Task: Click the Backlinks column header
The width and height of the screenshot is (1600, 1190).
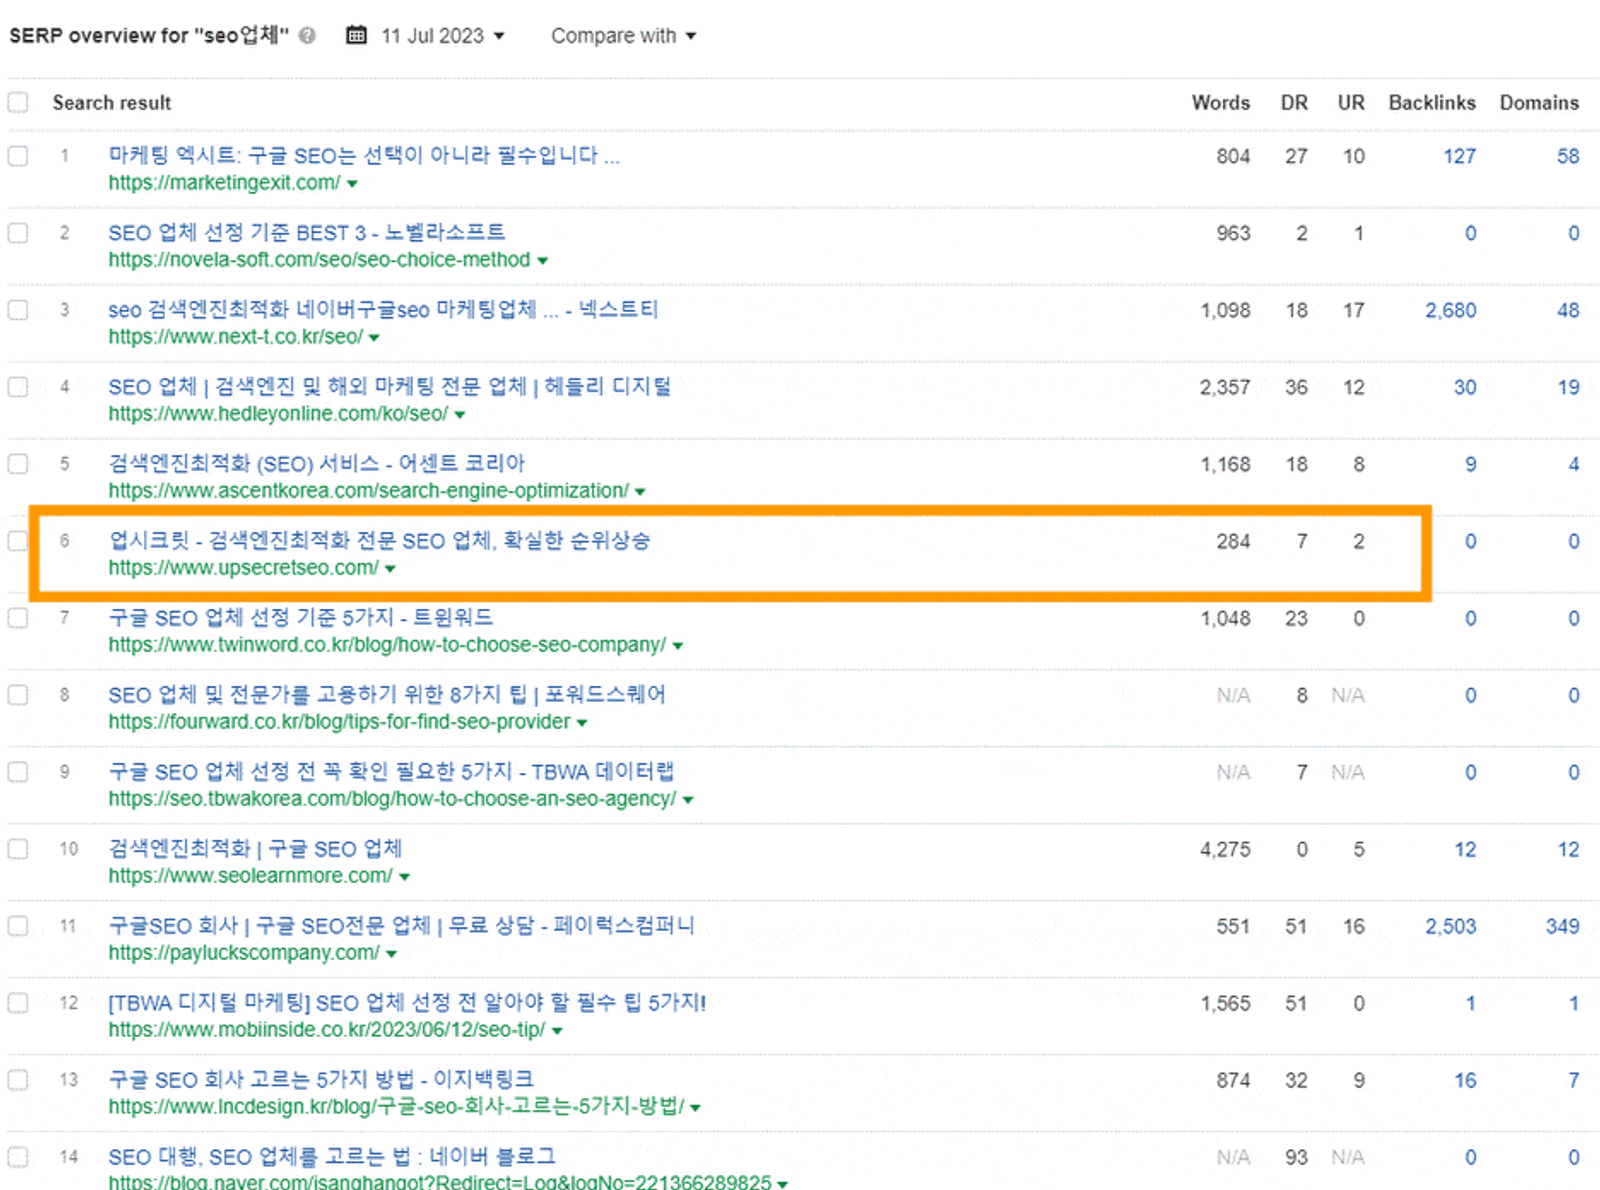Action: (x=1432, y=102)
